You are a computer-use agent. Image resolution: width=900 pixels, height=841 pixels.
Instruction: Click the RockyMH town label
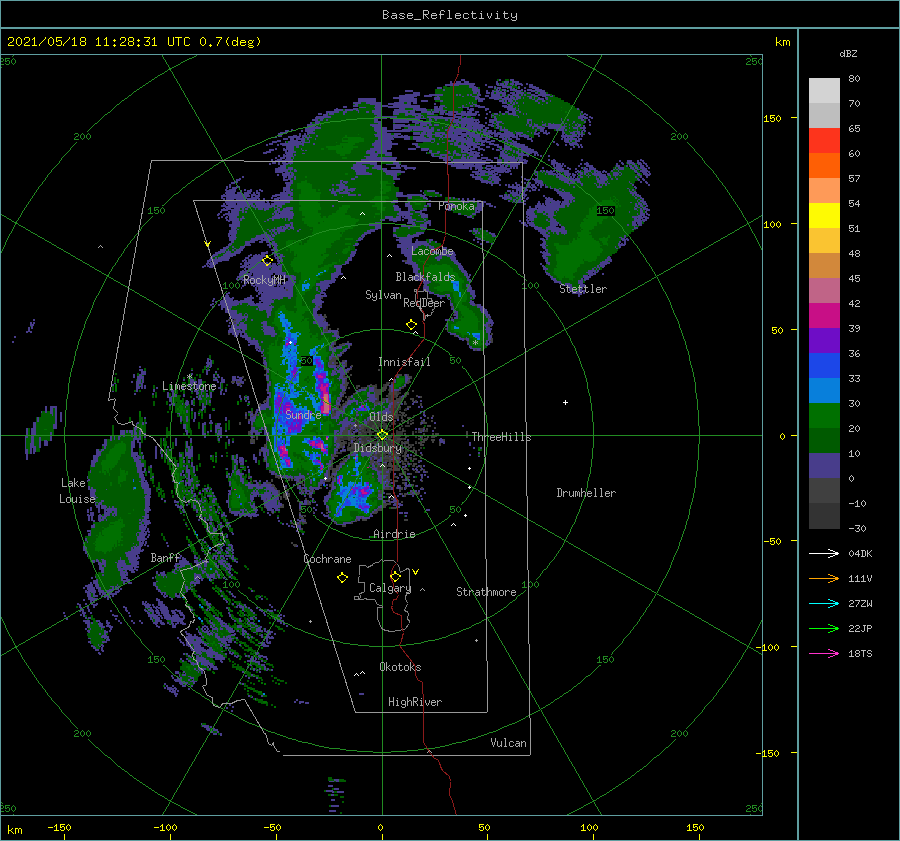pos(264,280)
